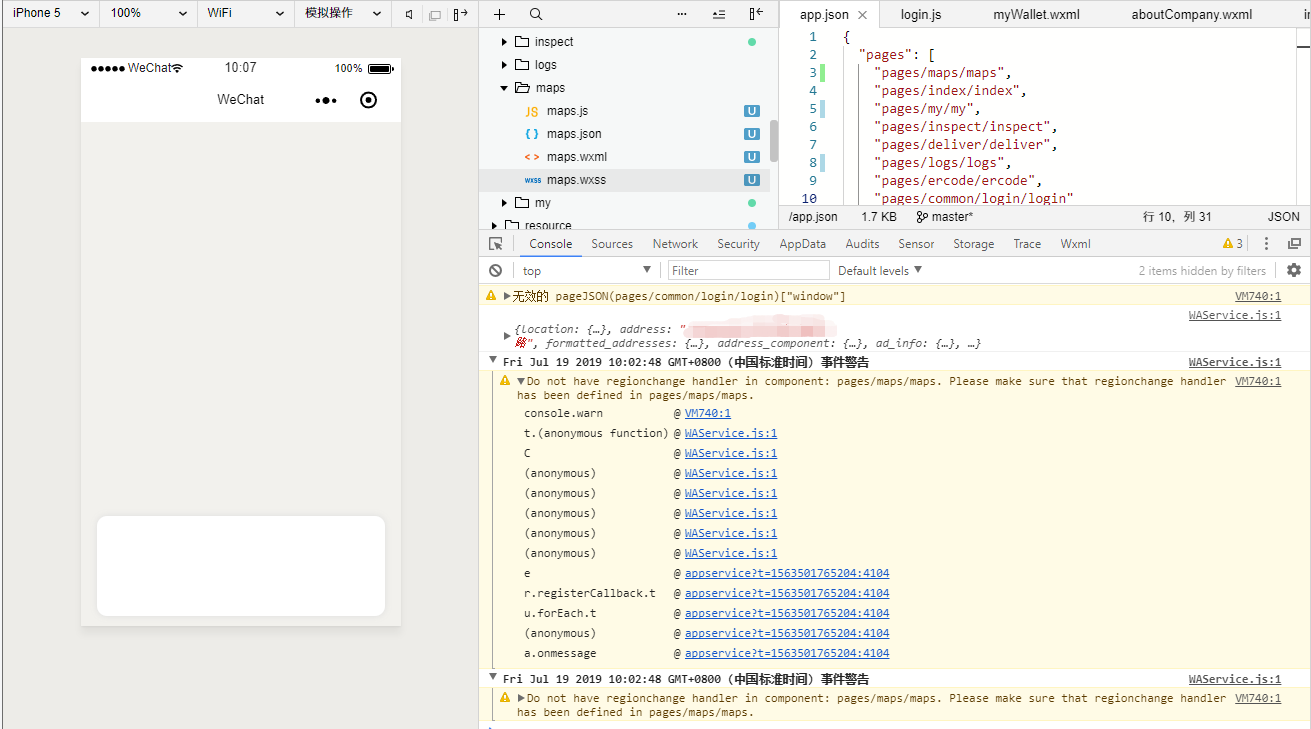
Task: Click the add page plus icon
Action: coord(499,14)
